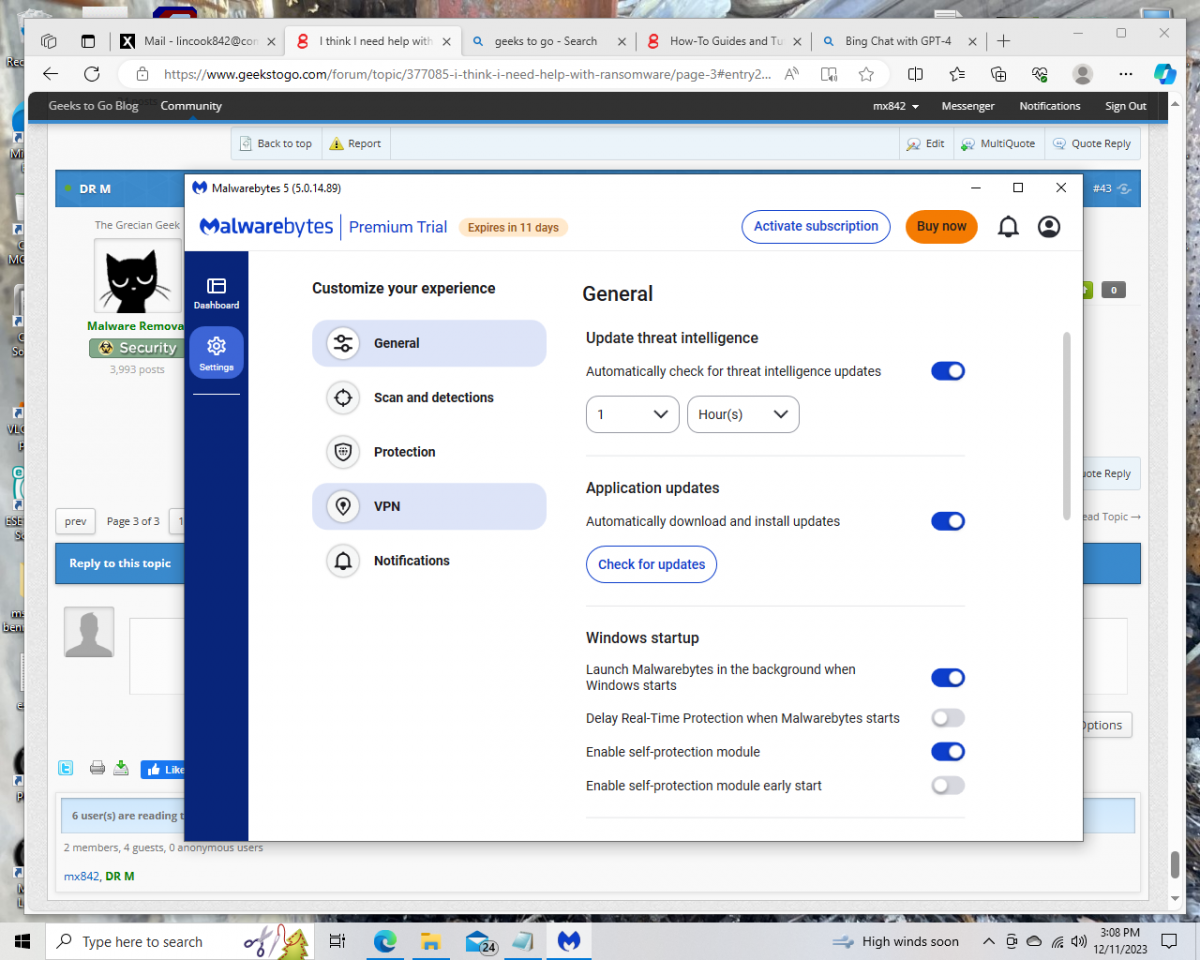Click the browser Back arrow
The height and width of the screenshot is (960, 1200).
click(x=50, y=74)
